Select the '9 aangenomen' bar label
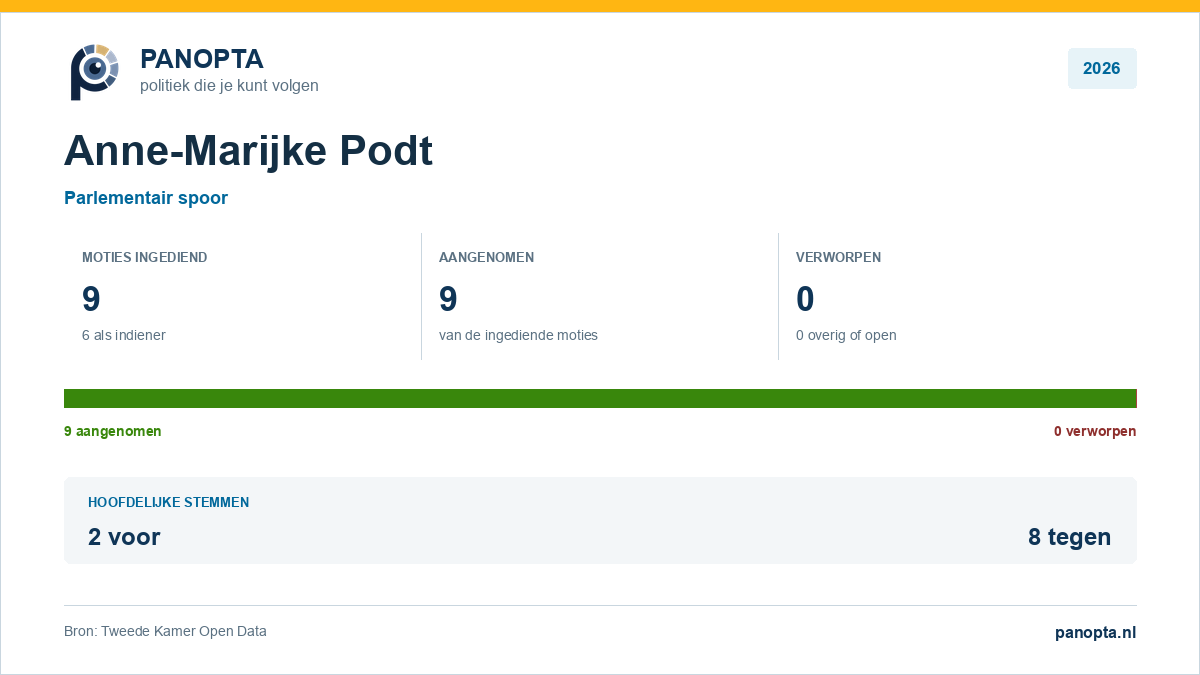This screenshot has width=1200, height=675. pyautogui.click(x=113, y=431)
